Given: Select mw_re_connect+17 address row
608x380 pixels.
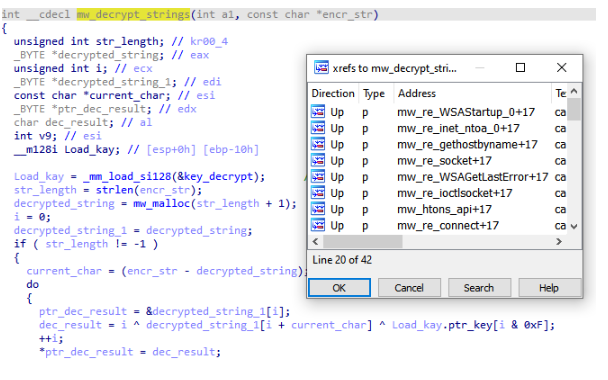Looking at the screenshot, I should click(x=448, y=225).
